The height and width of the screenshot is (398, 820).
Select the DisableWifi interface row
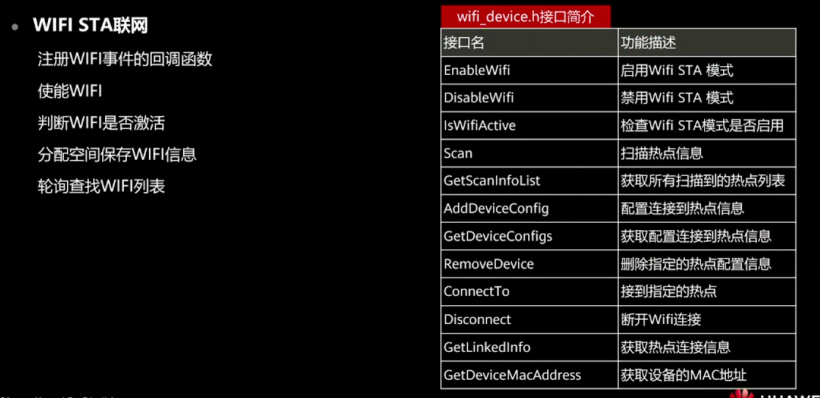618,98
